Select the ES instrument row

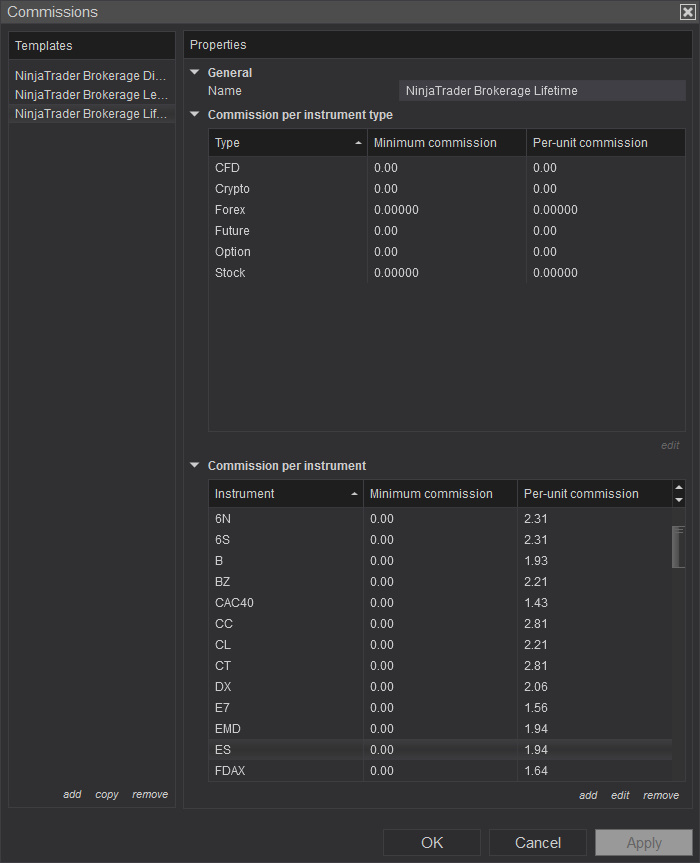[440, 750]
